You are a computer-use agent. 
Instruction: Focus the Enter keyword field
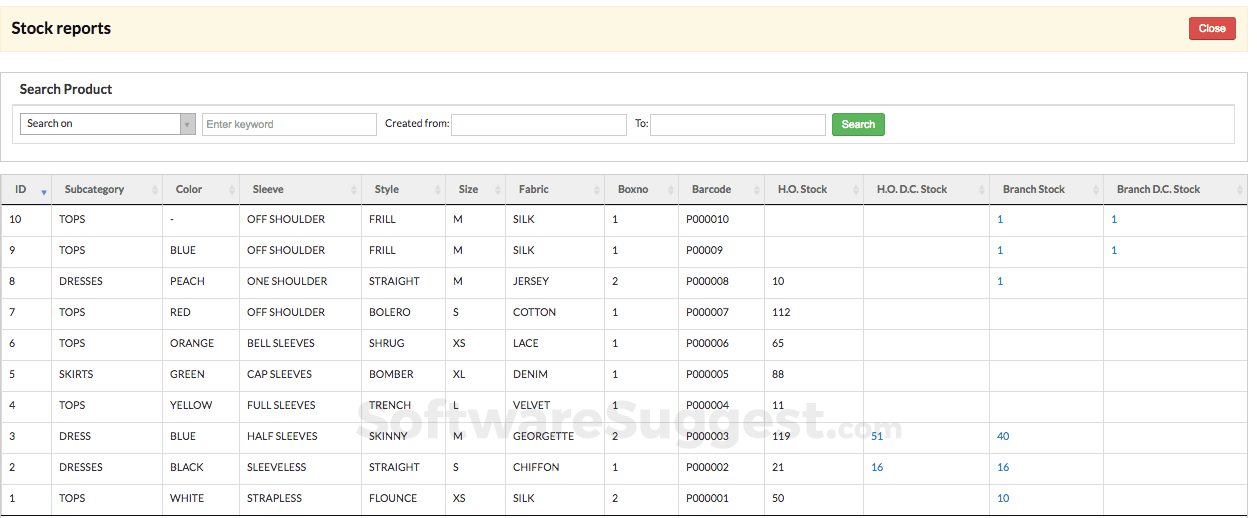(x=289, y=124)
